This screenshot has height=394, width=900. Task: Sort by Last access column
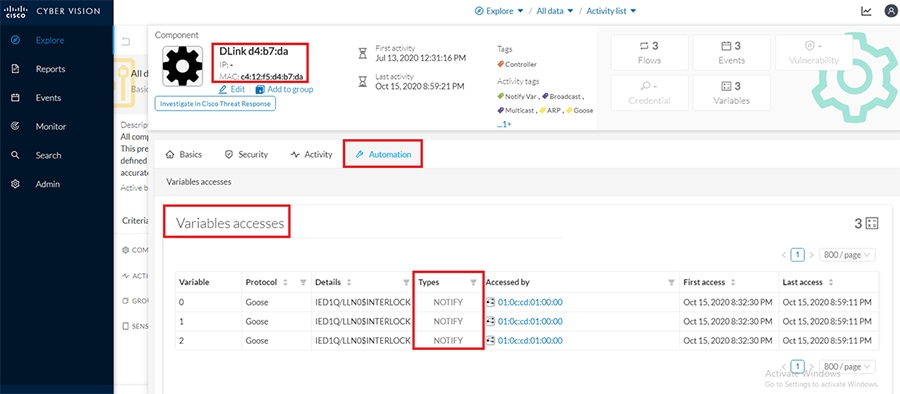pos(831,283)
